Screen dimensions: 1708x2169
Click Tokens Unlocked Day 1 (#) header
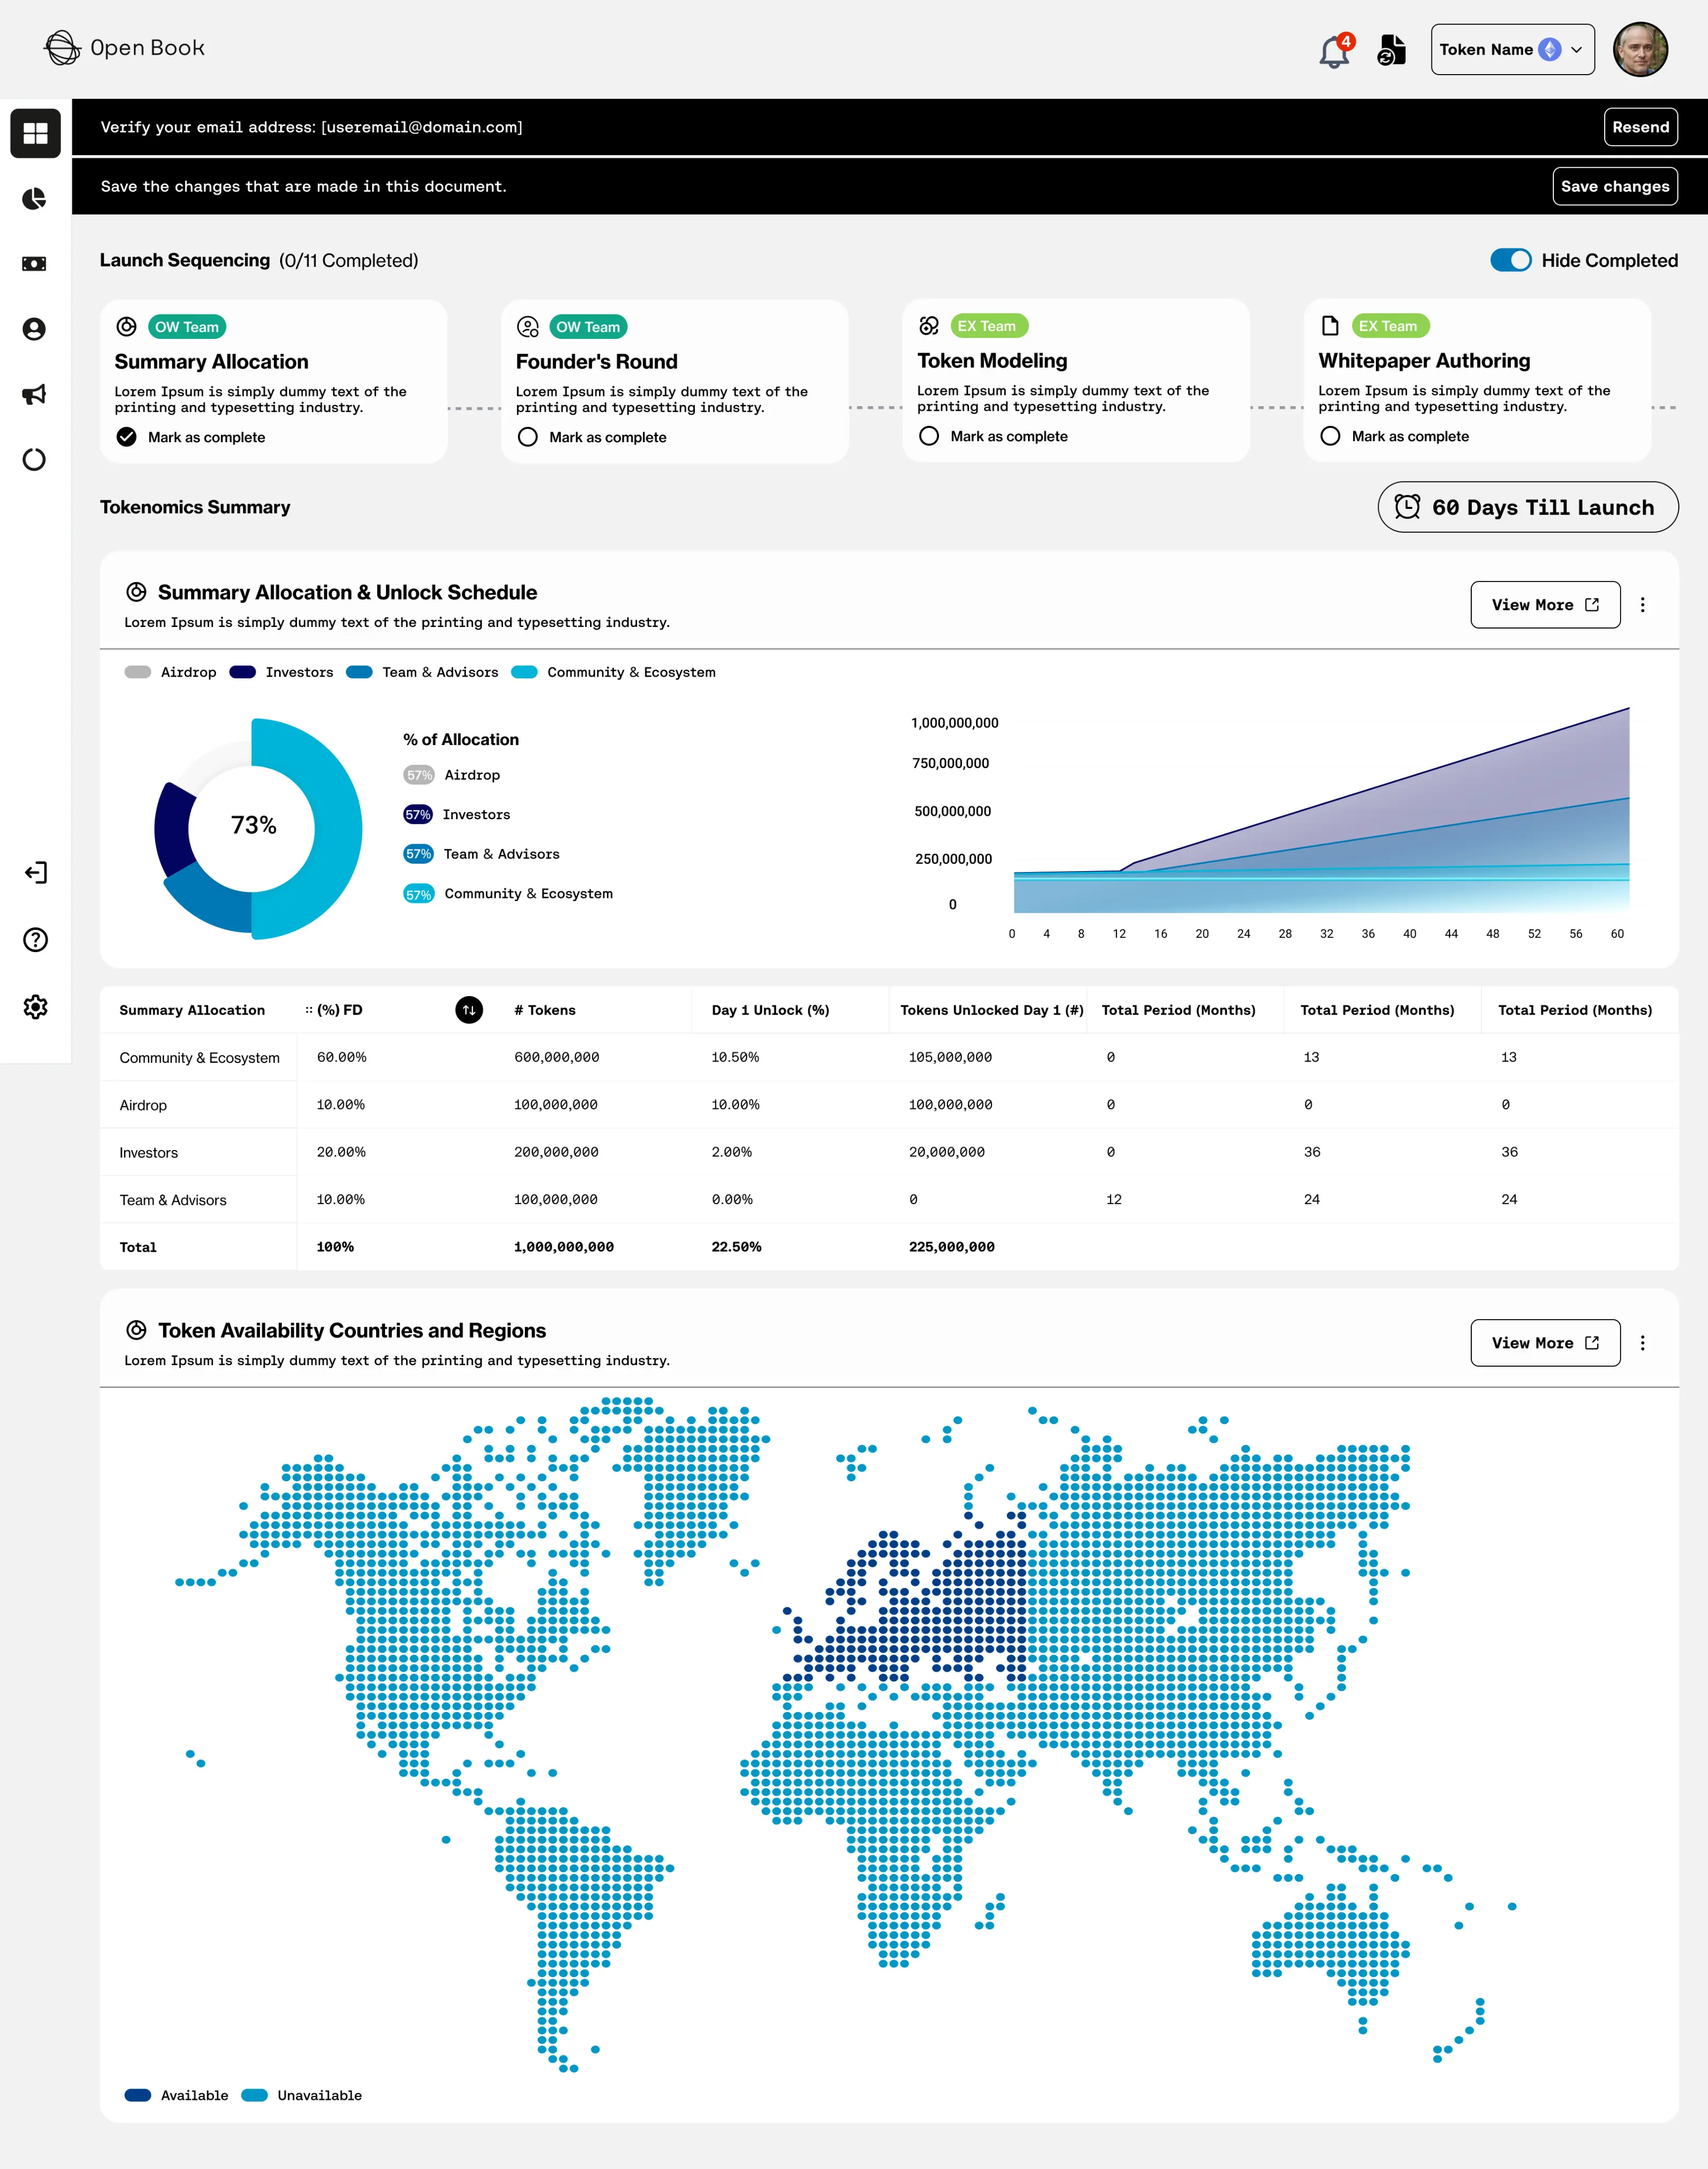(992, 1010)
